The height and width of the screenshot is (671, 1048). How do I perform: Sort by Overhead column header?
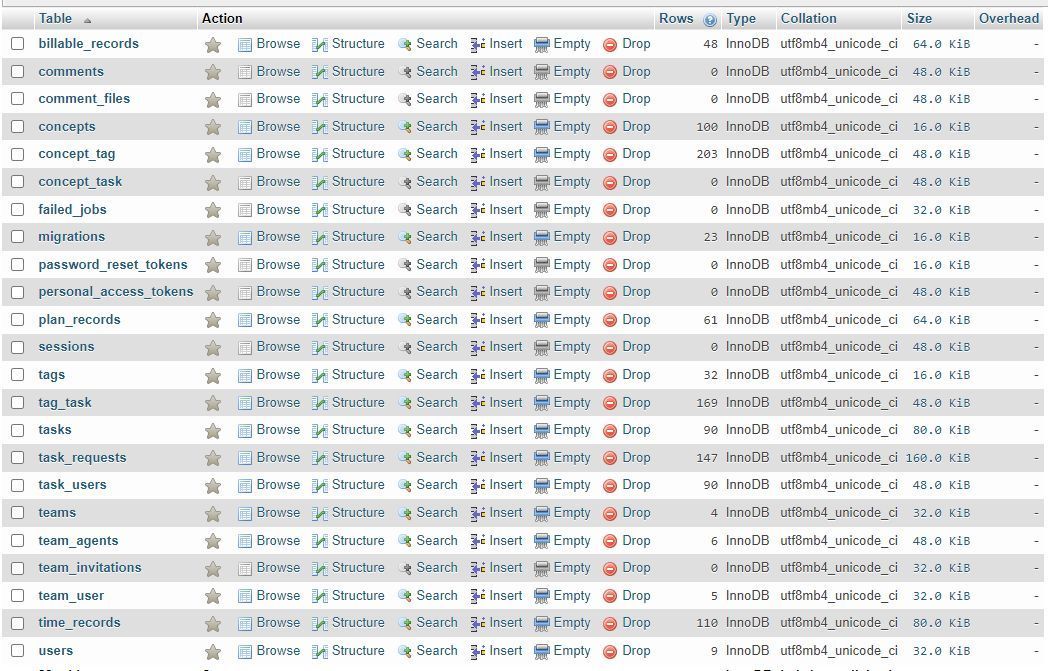click(1009, 18)
